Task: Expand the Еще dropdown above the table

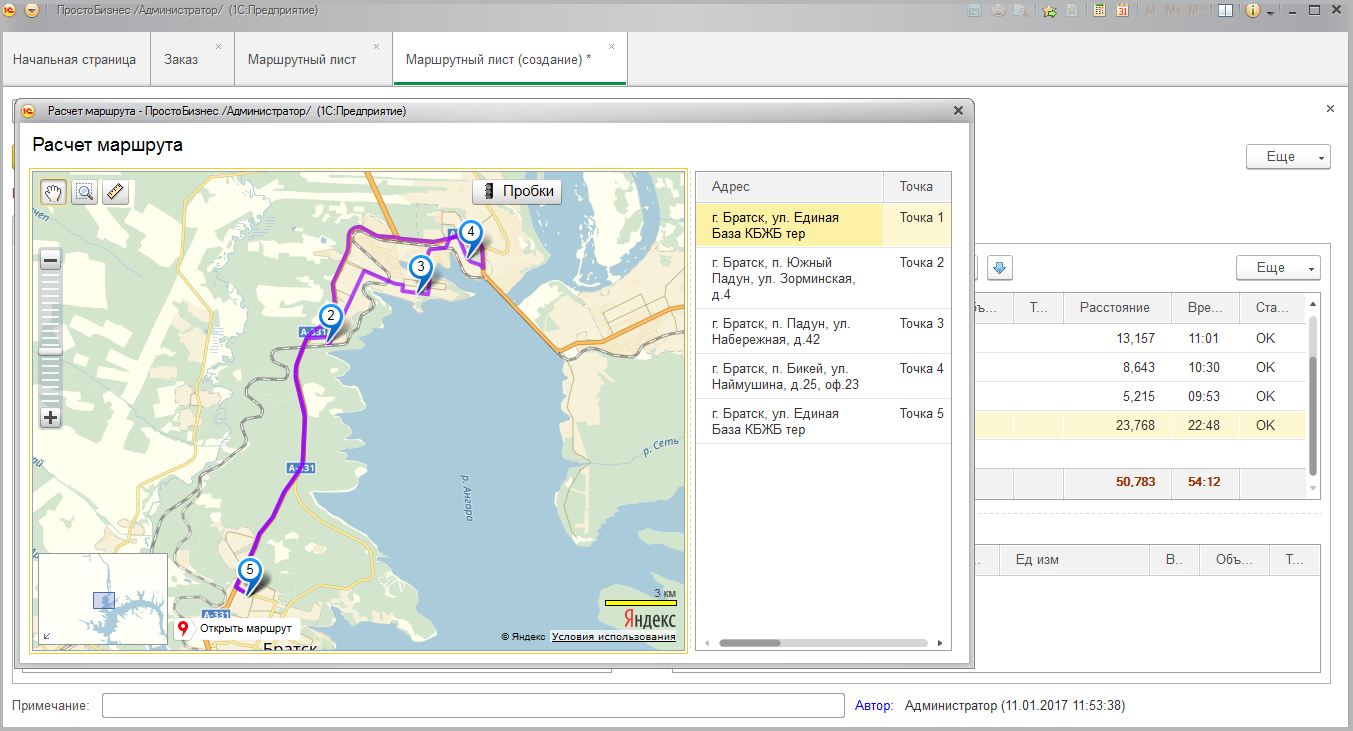Action: [x=1277, y=268]
